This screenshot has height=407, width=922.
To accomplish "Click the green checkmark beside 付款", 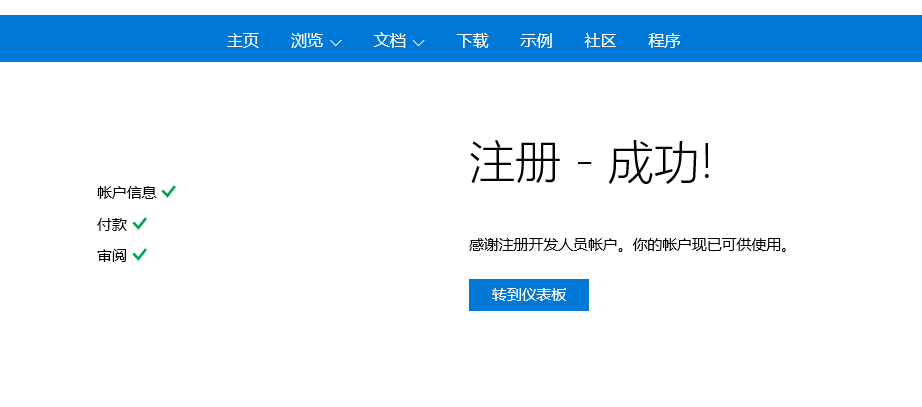I will point(139,223).
